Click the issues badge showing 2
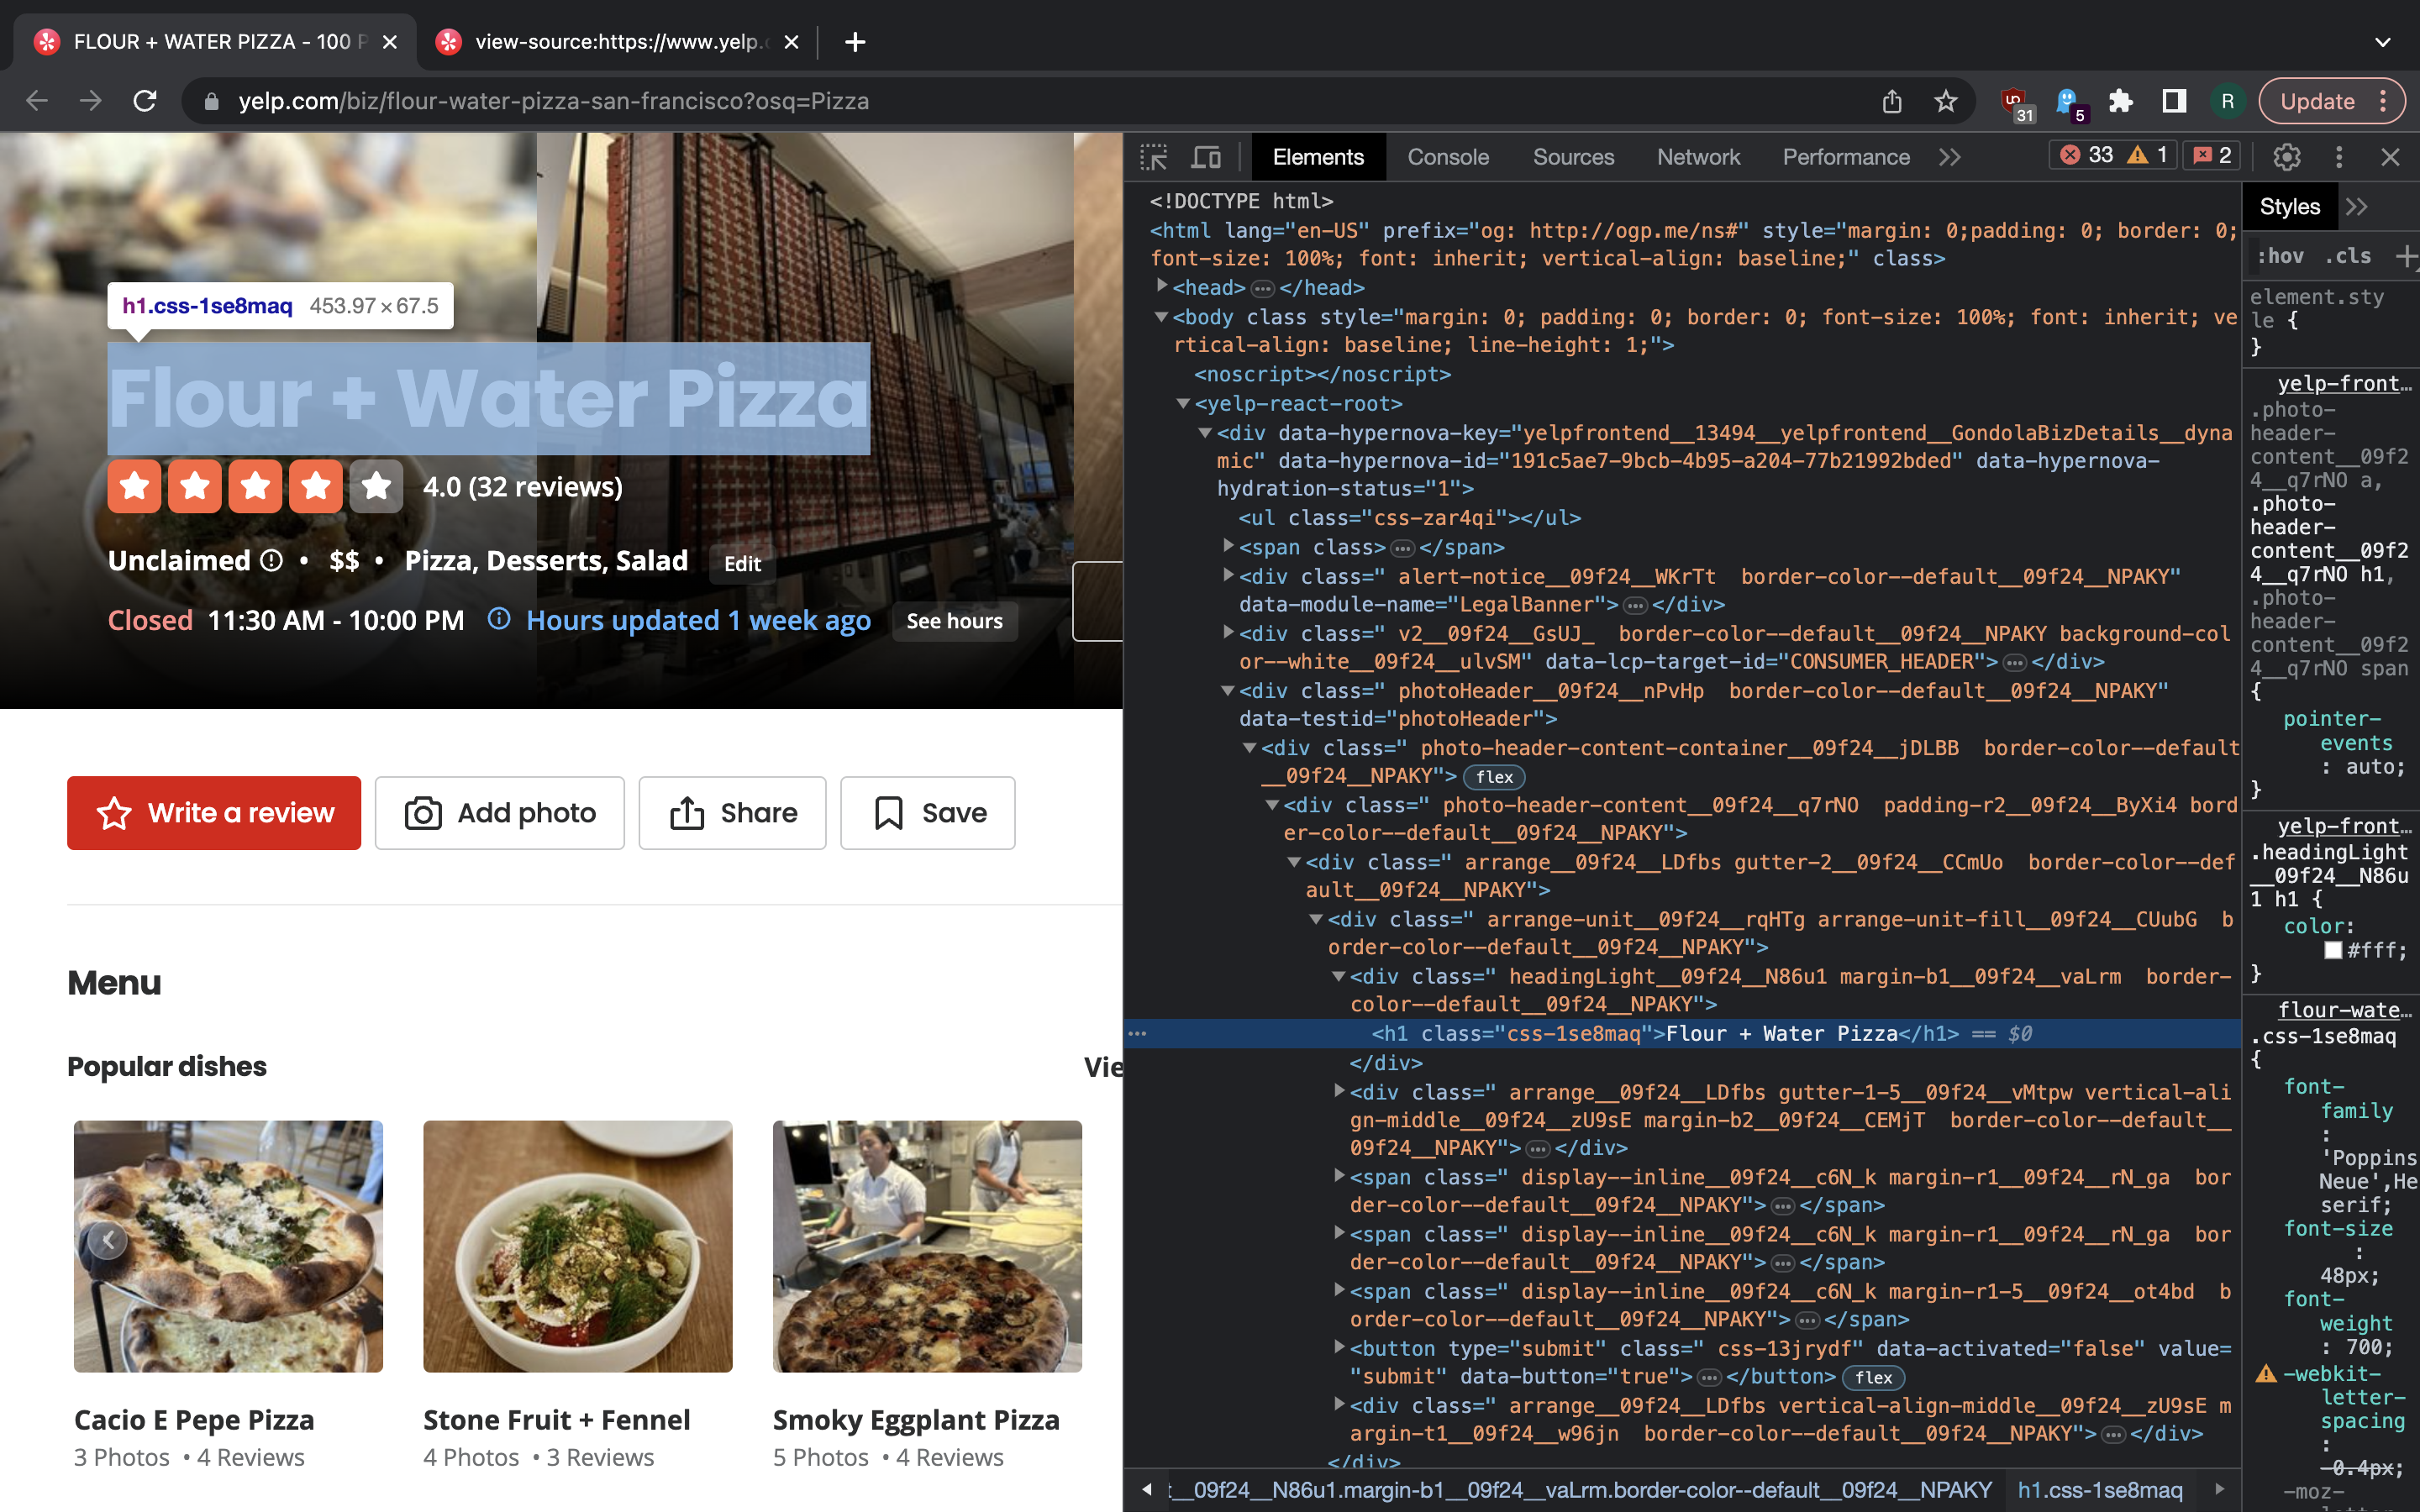The height and width of the screenshot is (1512, 2420). [x=2211, y=155]
